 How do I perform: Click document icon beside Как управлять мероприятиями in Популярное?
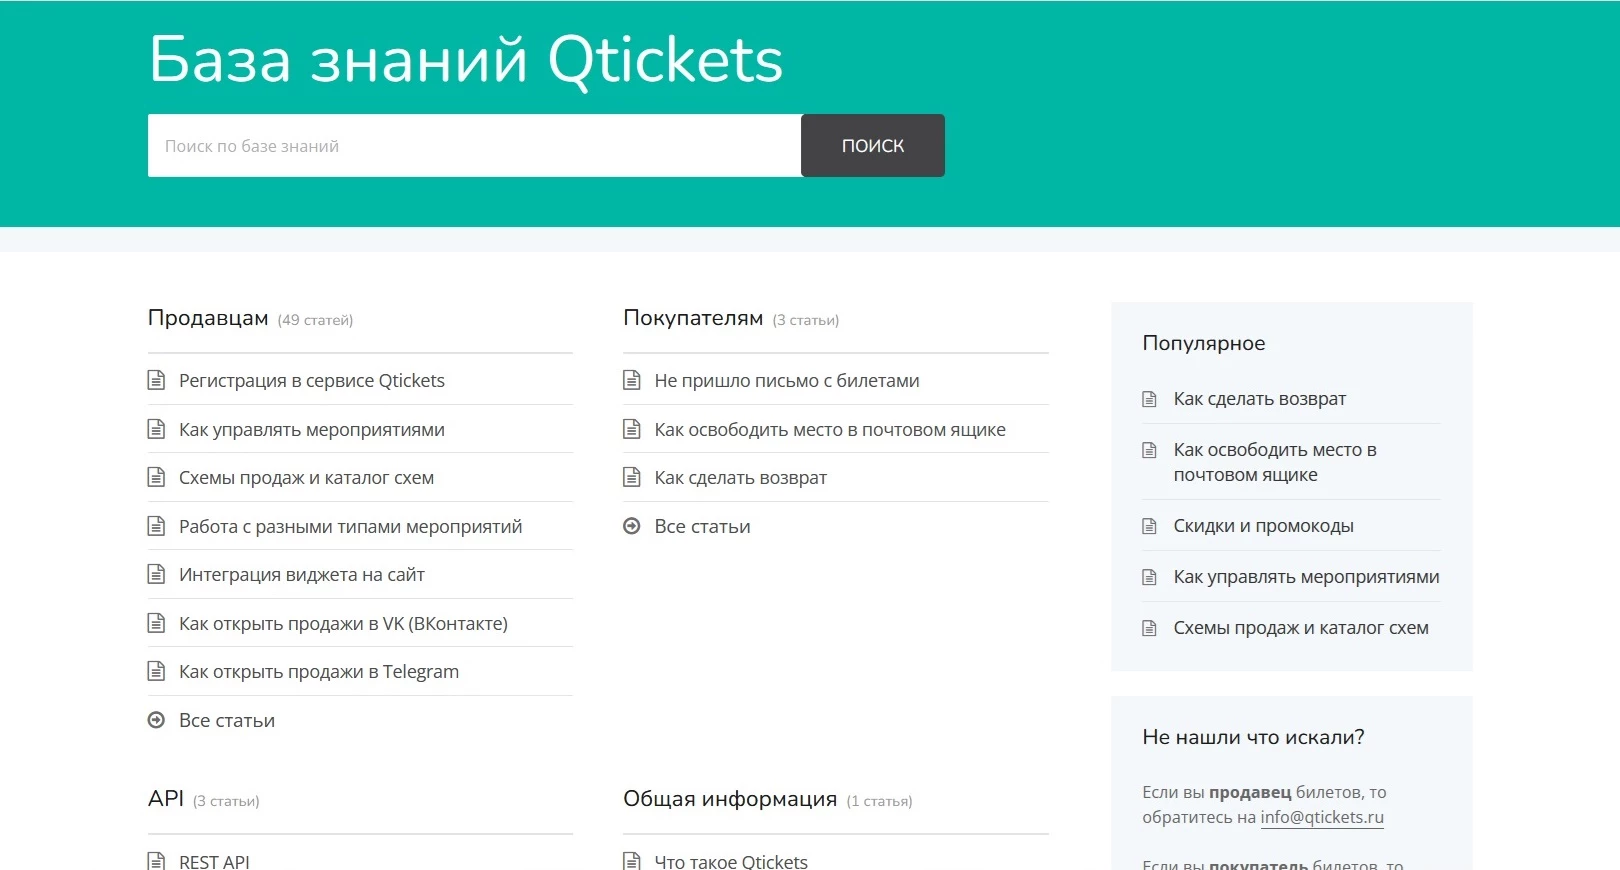point(1150,577)
